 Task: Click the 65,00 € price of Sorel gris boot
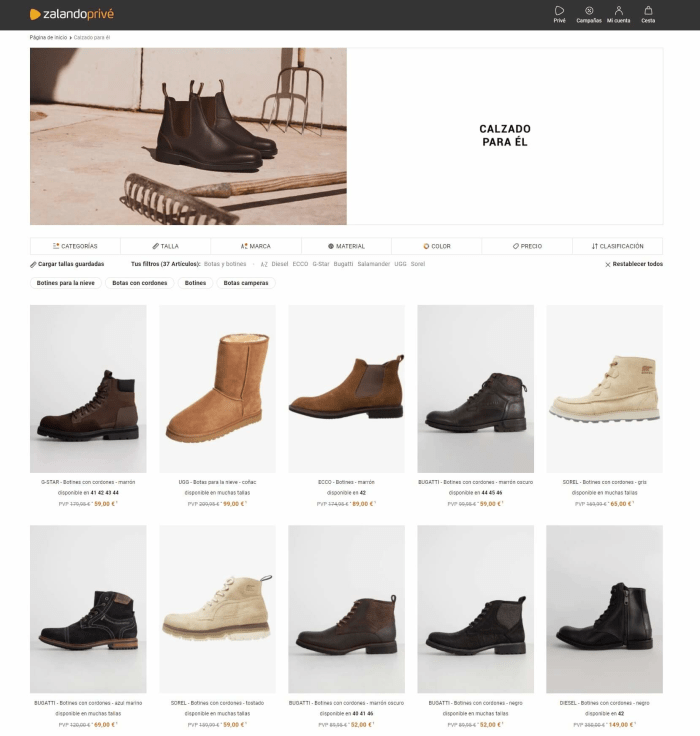pos(621,504)
